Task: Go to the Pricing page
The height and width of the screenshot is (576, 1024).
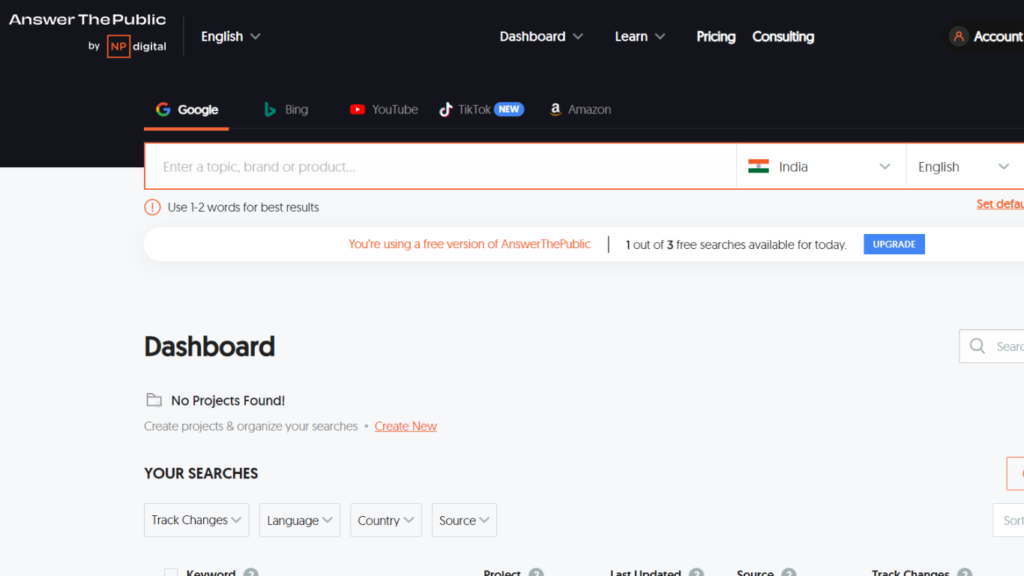Action: click(x=716, y=37)
